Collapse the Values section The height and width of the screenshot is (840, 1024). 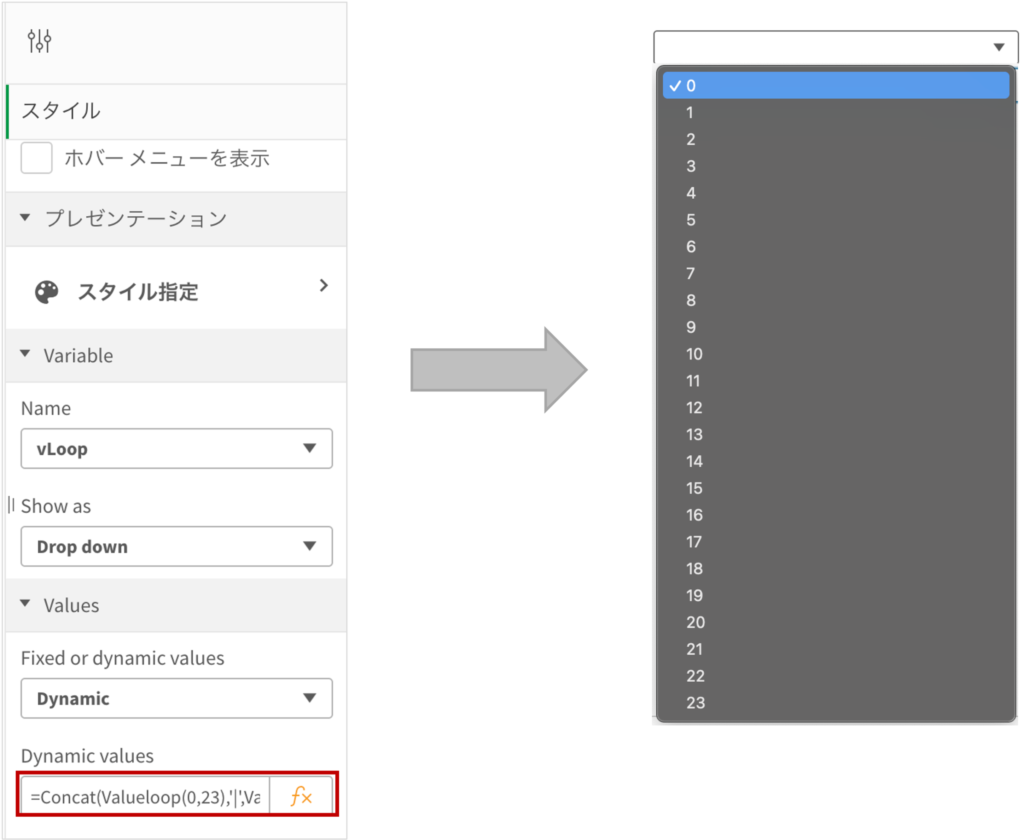tap(26, 605)
